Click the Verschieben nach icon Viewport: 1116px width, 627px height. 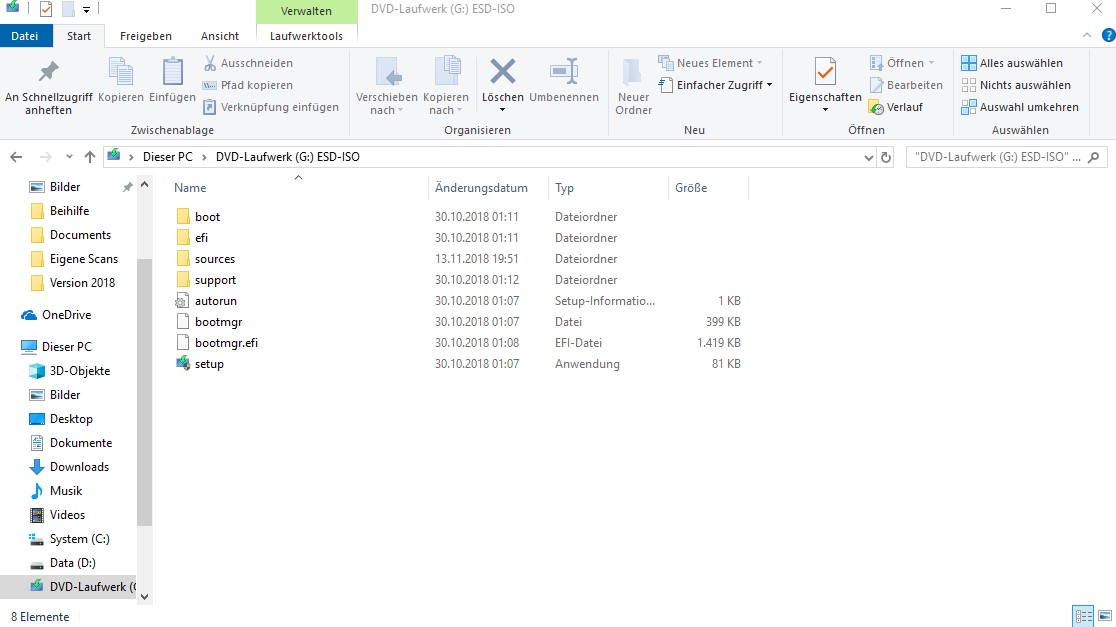click(x=387, y=71)
